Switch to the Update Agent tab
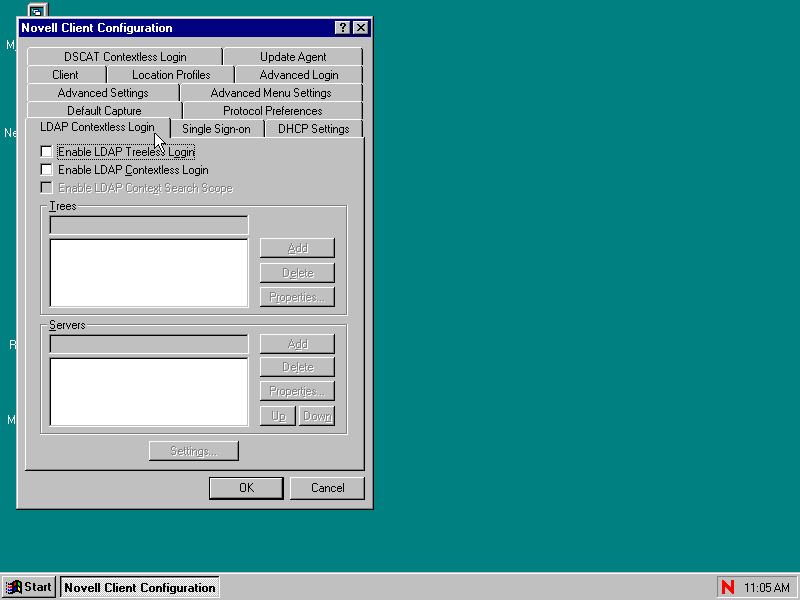Image resolution: width=800 pixels, height=600 pixels. [x=293, y=57]
